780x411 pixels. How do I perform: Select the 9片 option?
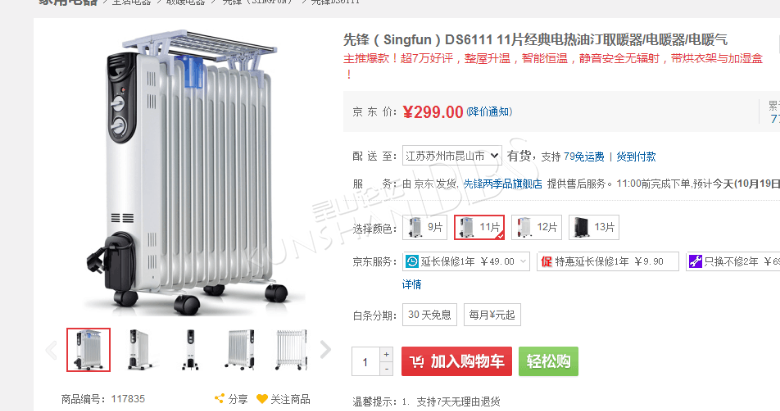pyautogui.click(x=425, y=227)
